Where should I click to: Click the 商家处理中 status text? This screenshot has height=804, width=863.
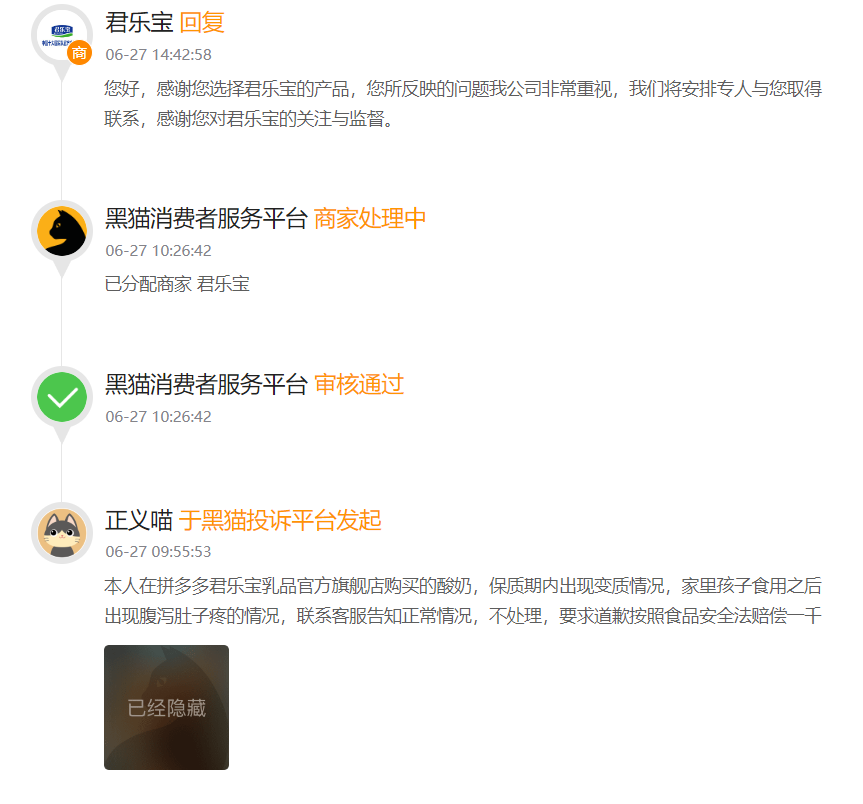[370, 218]
